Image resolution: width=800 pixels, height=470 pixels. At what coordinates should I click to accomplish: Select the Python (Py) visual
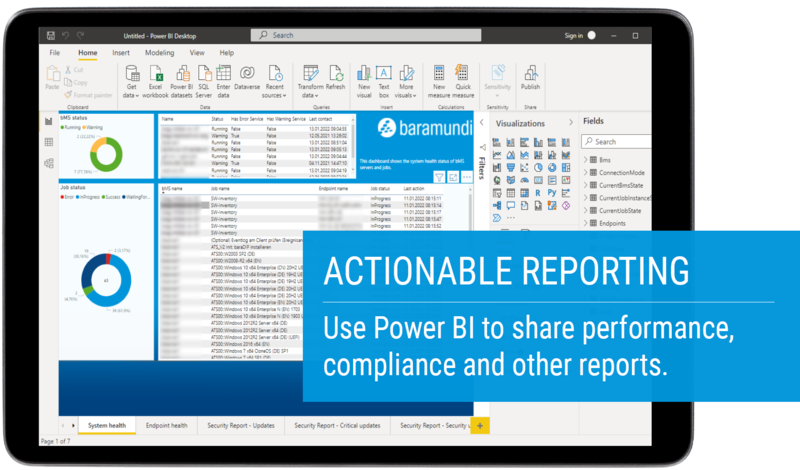pos(552,193)
